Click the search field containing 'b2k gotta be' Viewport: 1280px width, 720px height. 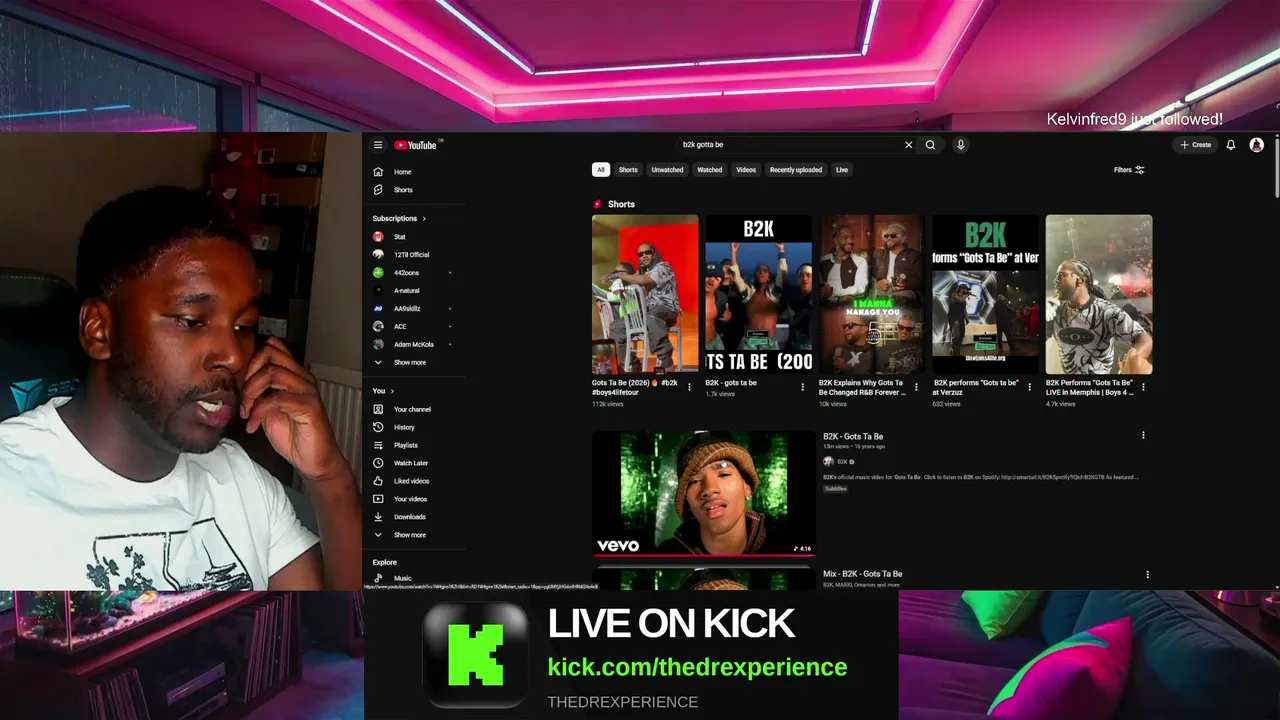point(789,145)
